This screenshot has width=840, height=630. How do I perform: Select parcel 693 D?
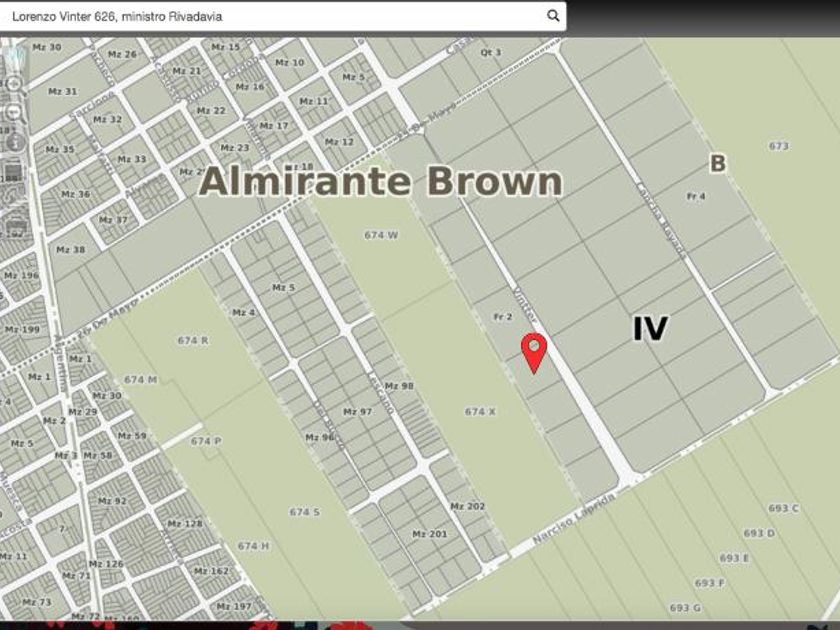point(759,533)
